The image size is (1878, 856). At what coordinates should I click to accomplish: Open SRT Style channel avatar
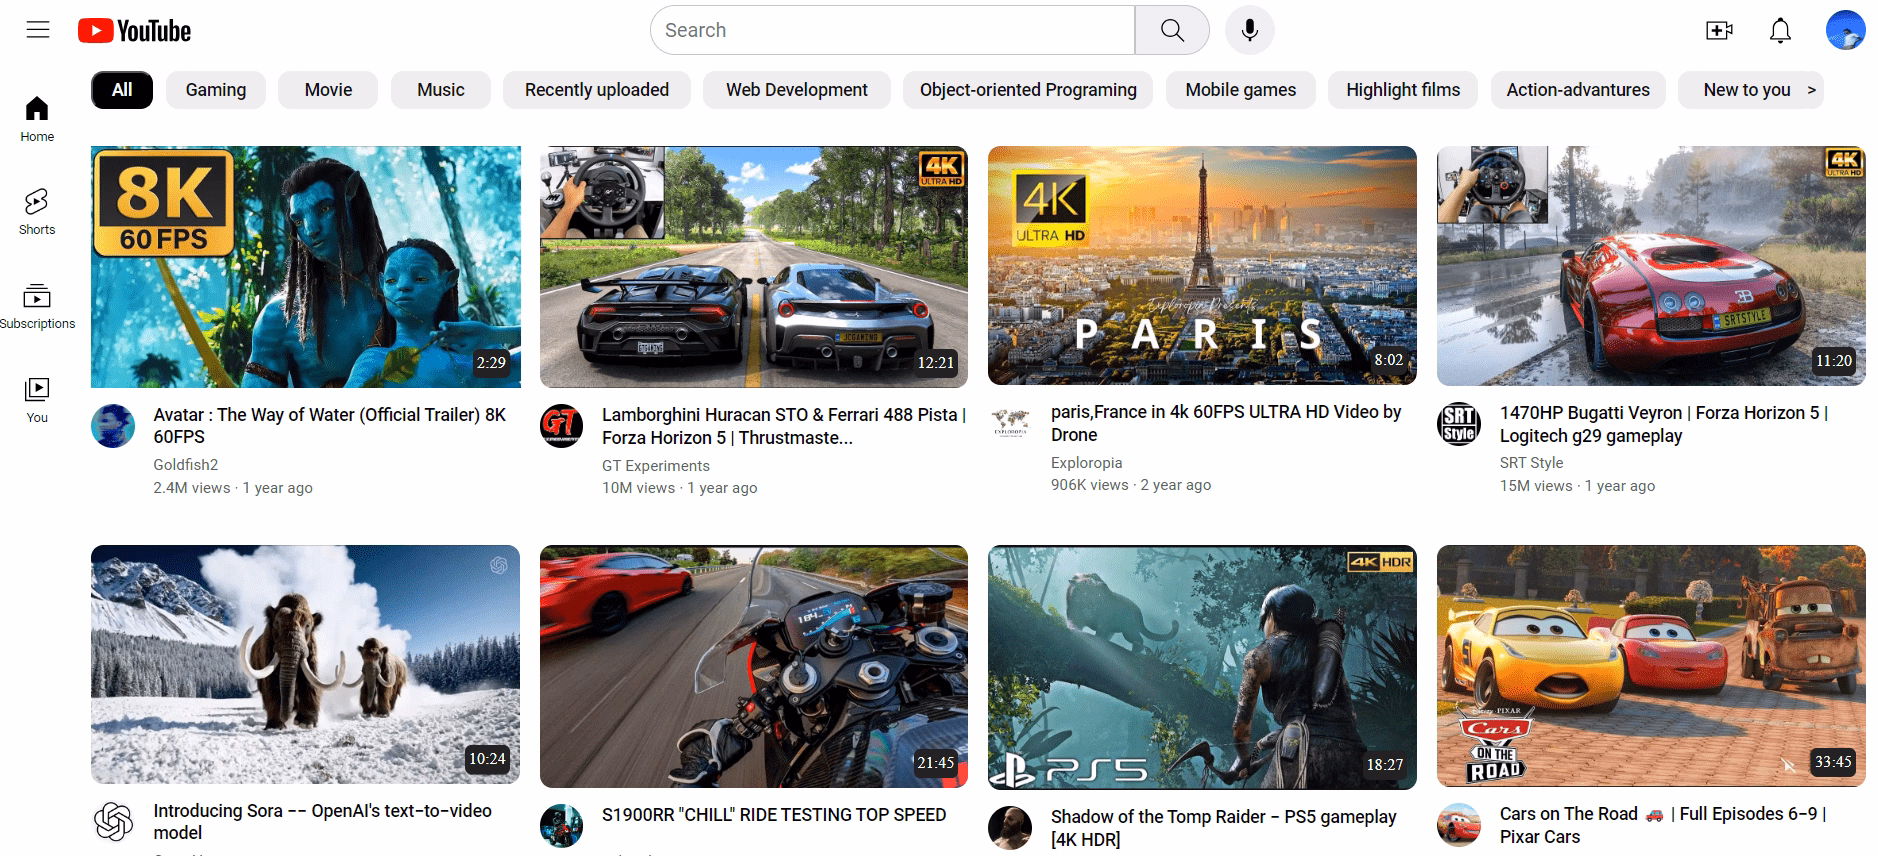click(x=1459, y=424)
